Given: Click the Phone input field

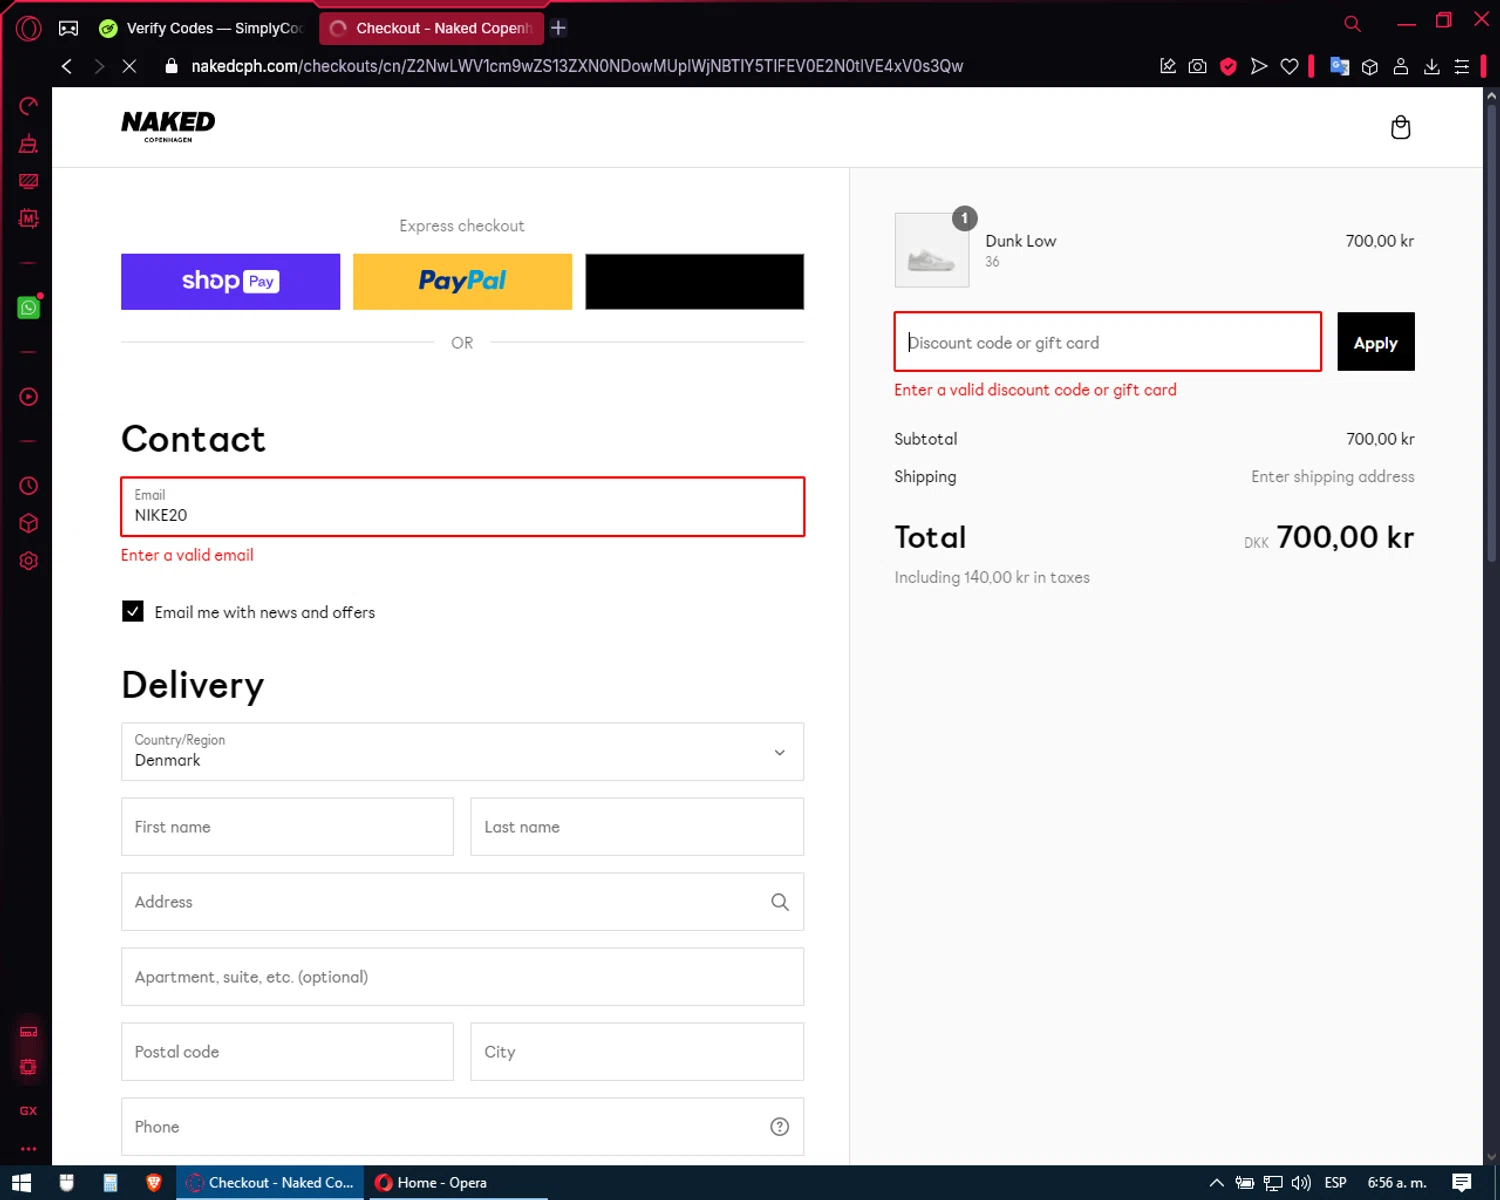Looking at the screenshot, I should pyautogui.click(x=462, y=1126).
